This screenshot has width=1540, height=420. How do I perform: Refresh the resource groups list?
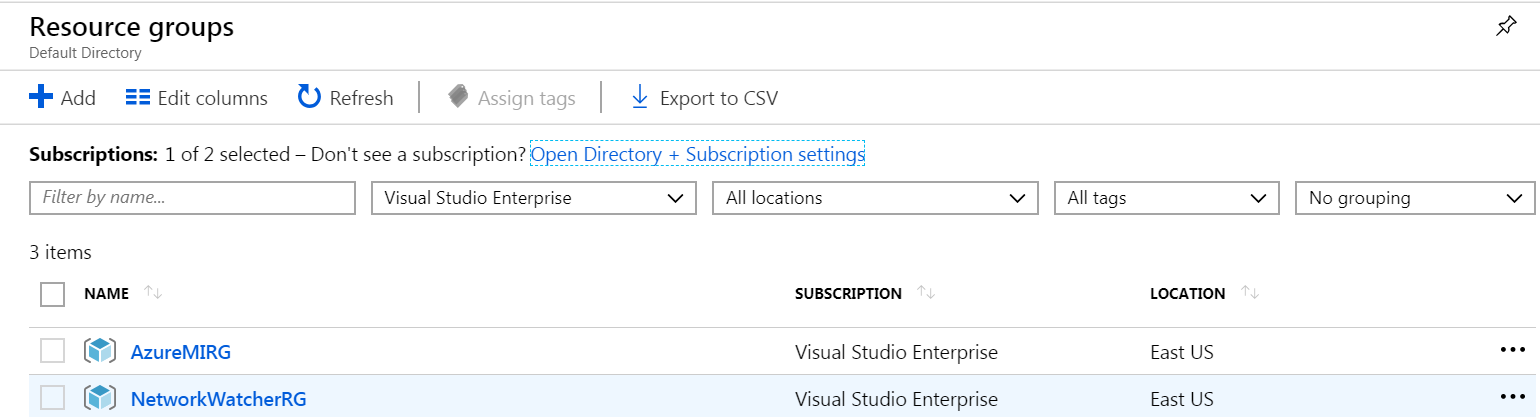346,98
